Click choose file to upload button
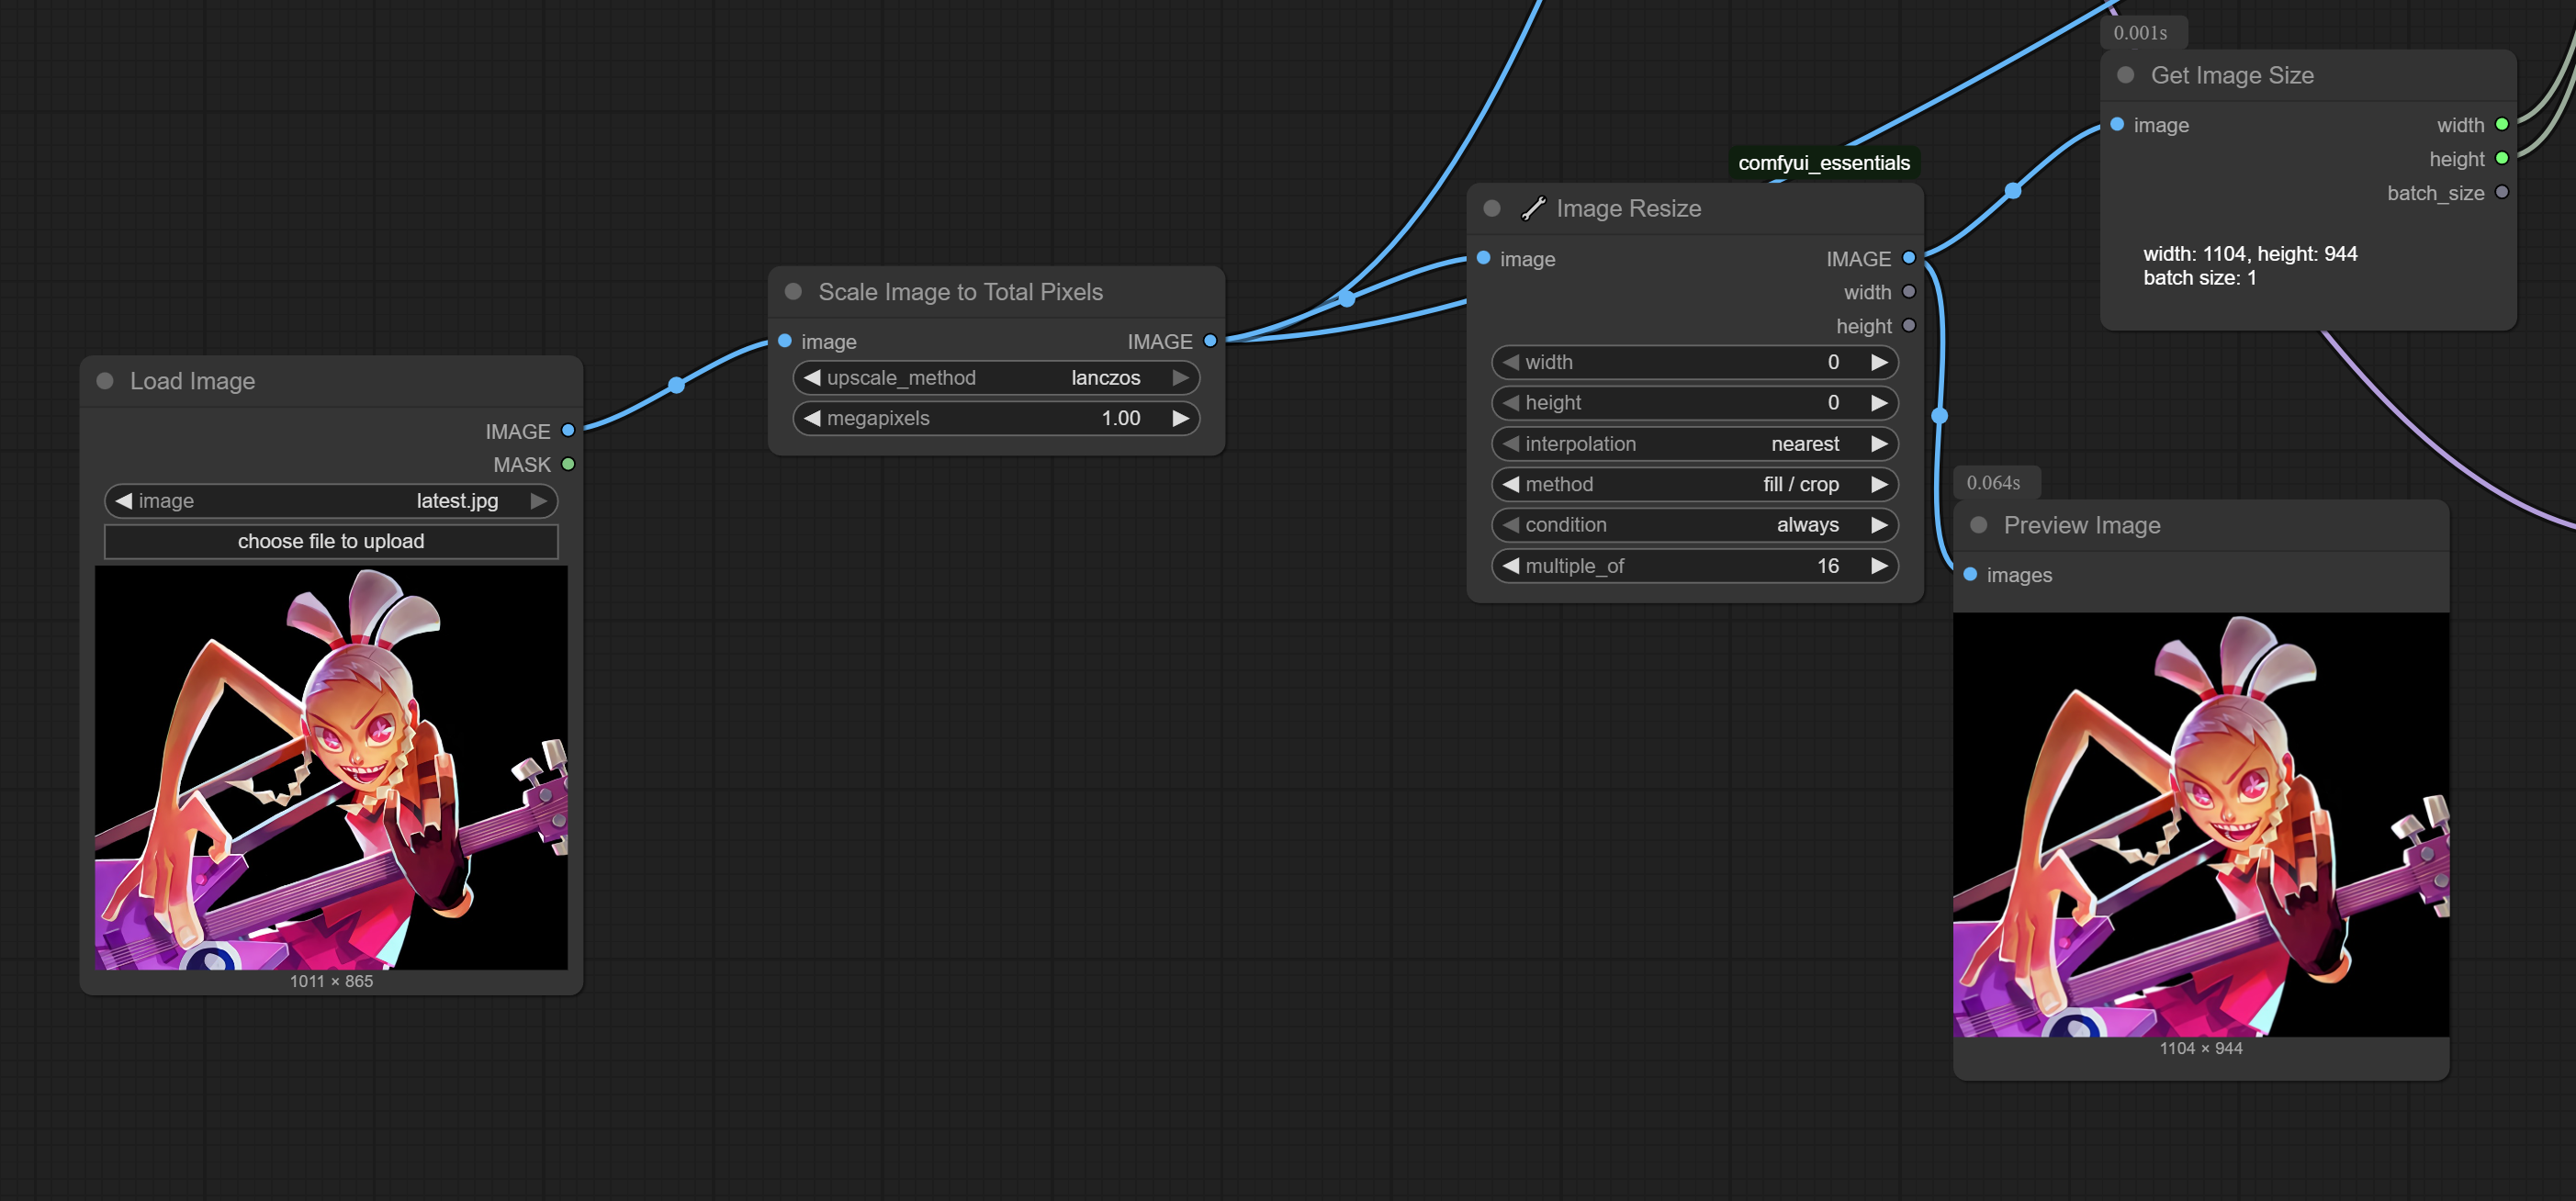2576x1201 pixels. click(x=331, y=541)
